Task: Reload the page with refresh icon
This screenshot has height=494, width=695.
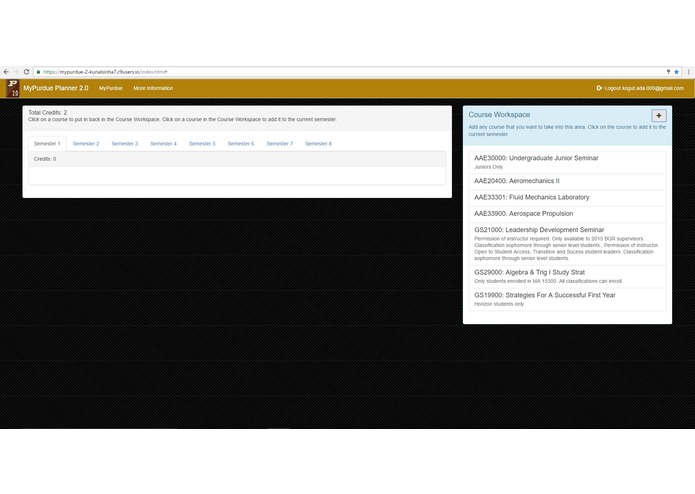Action: tap(27, 72)
